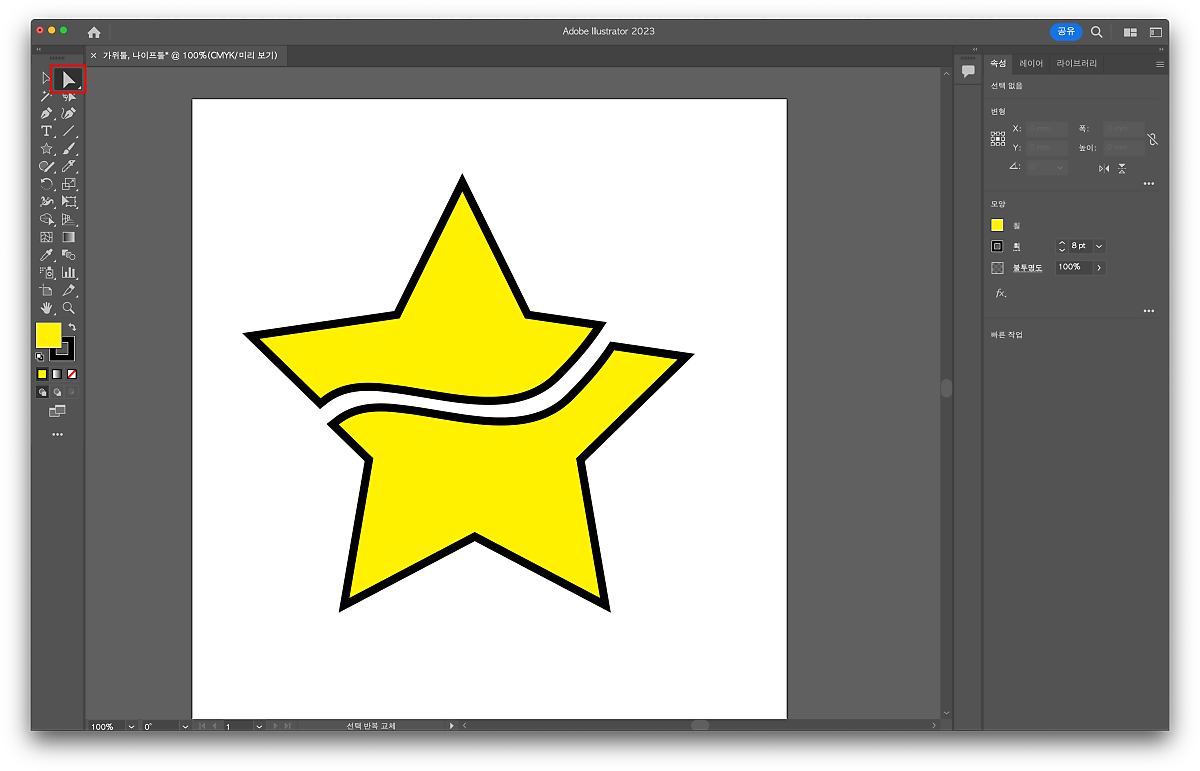
Task: Click the blue 공유 share button
Action: pyautogui.click(x=1066, y=32)
